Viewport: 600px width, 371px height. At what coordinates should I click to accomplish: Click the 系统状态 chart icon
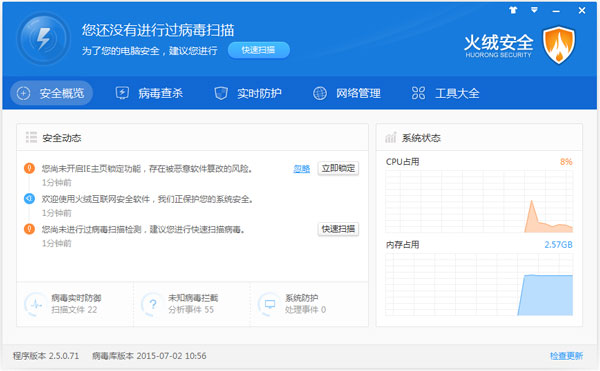tap(391, 137)
